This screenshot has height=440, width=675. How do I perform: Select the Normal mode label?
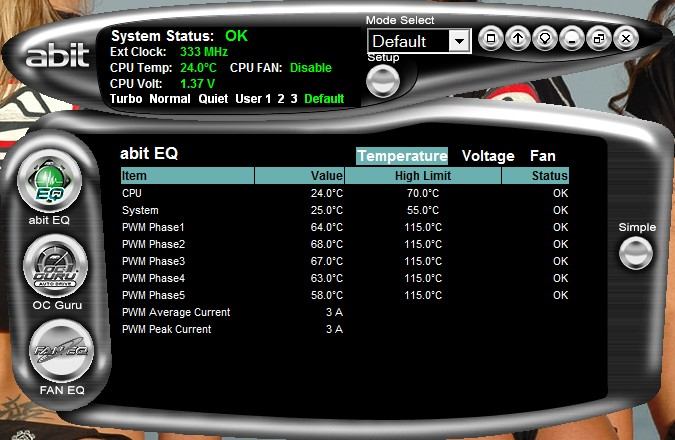(x=170, y=99)
